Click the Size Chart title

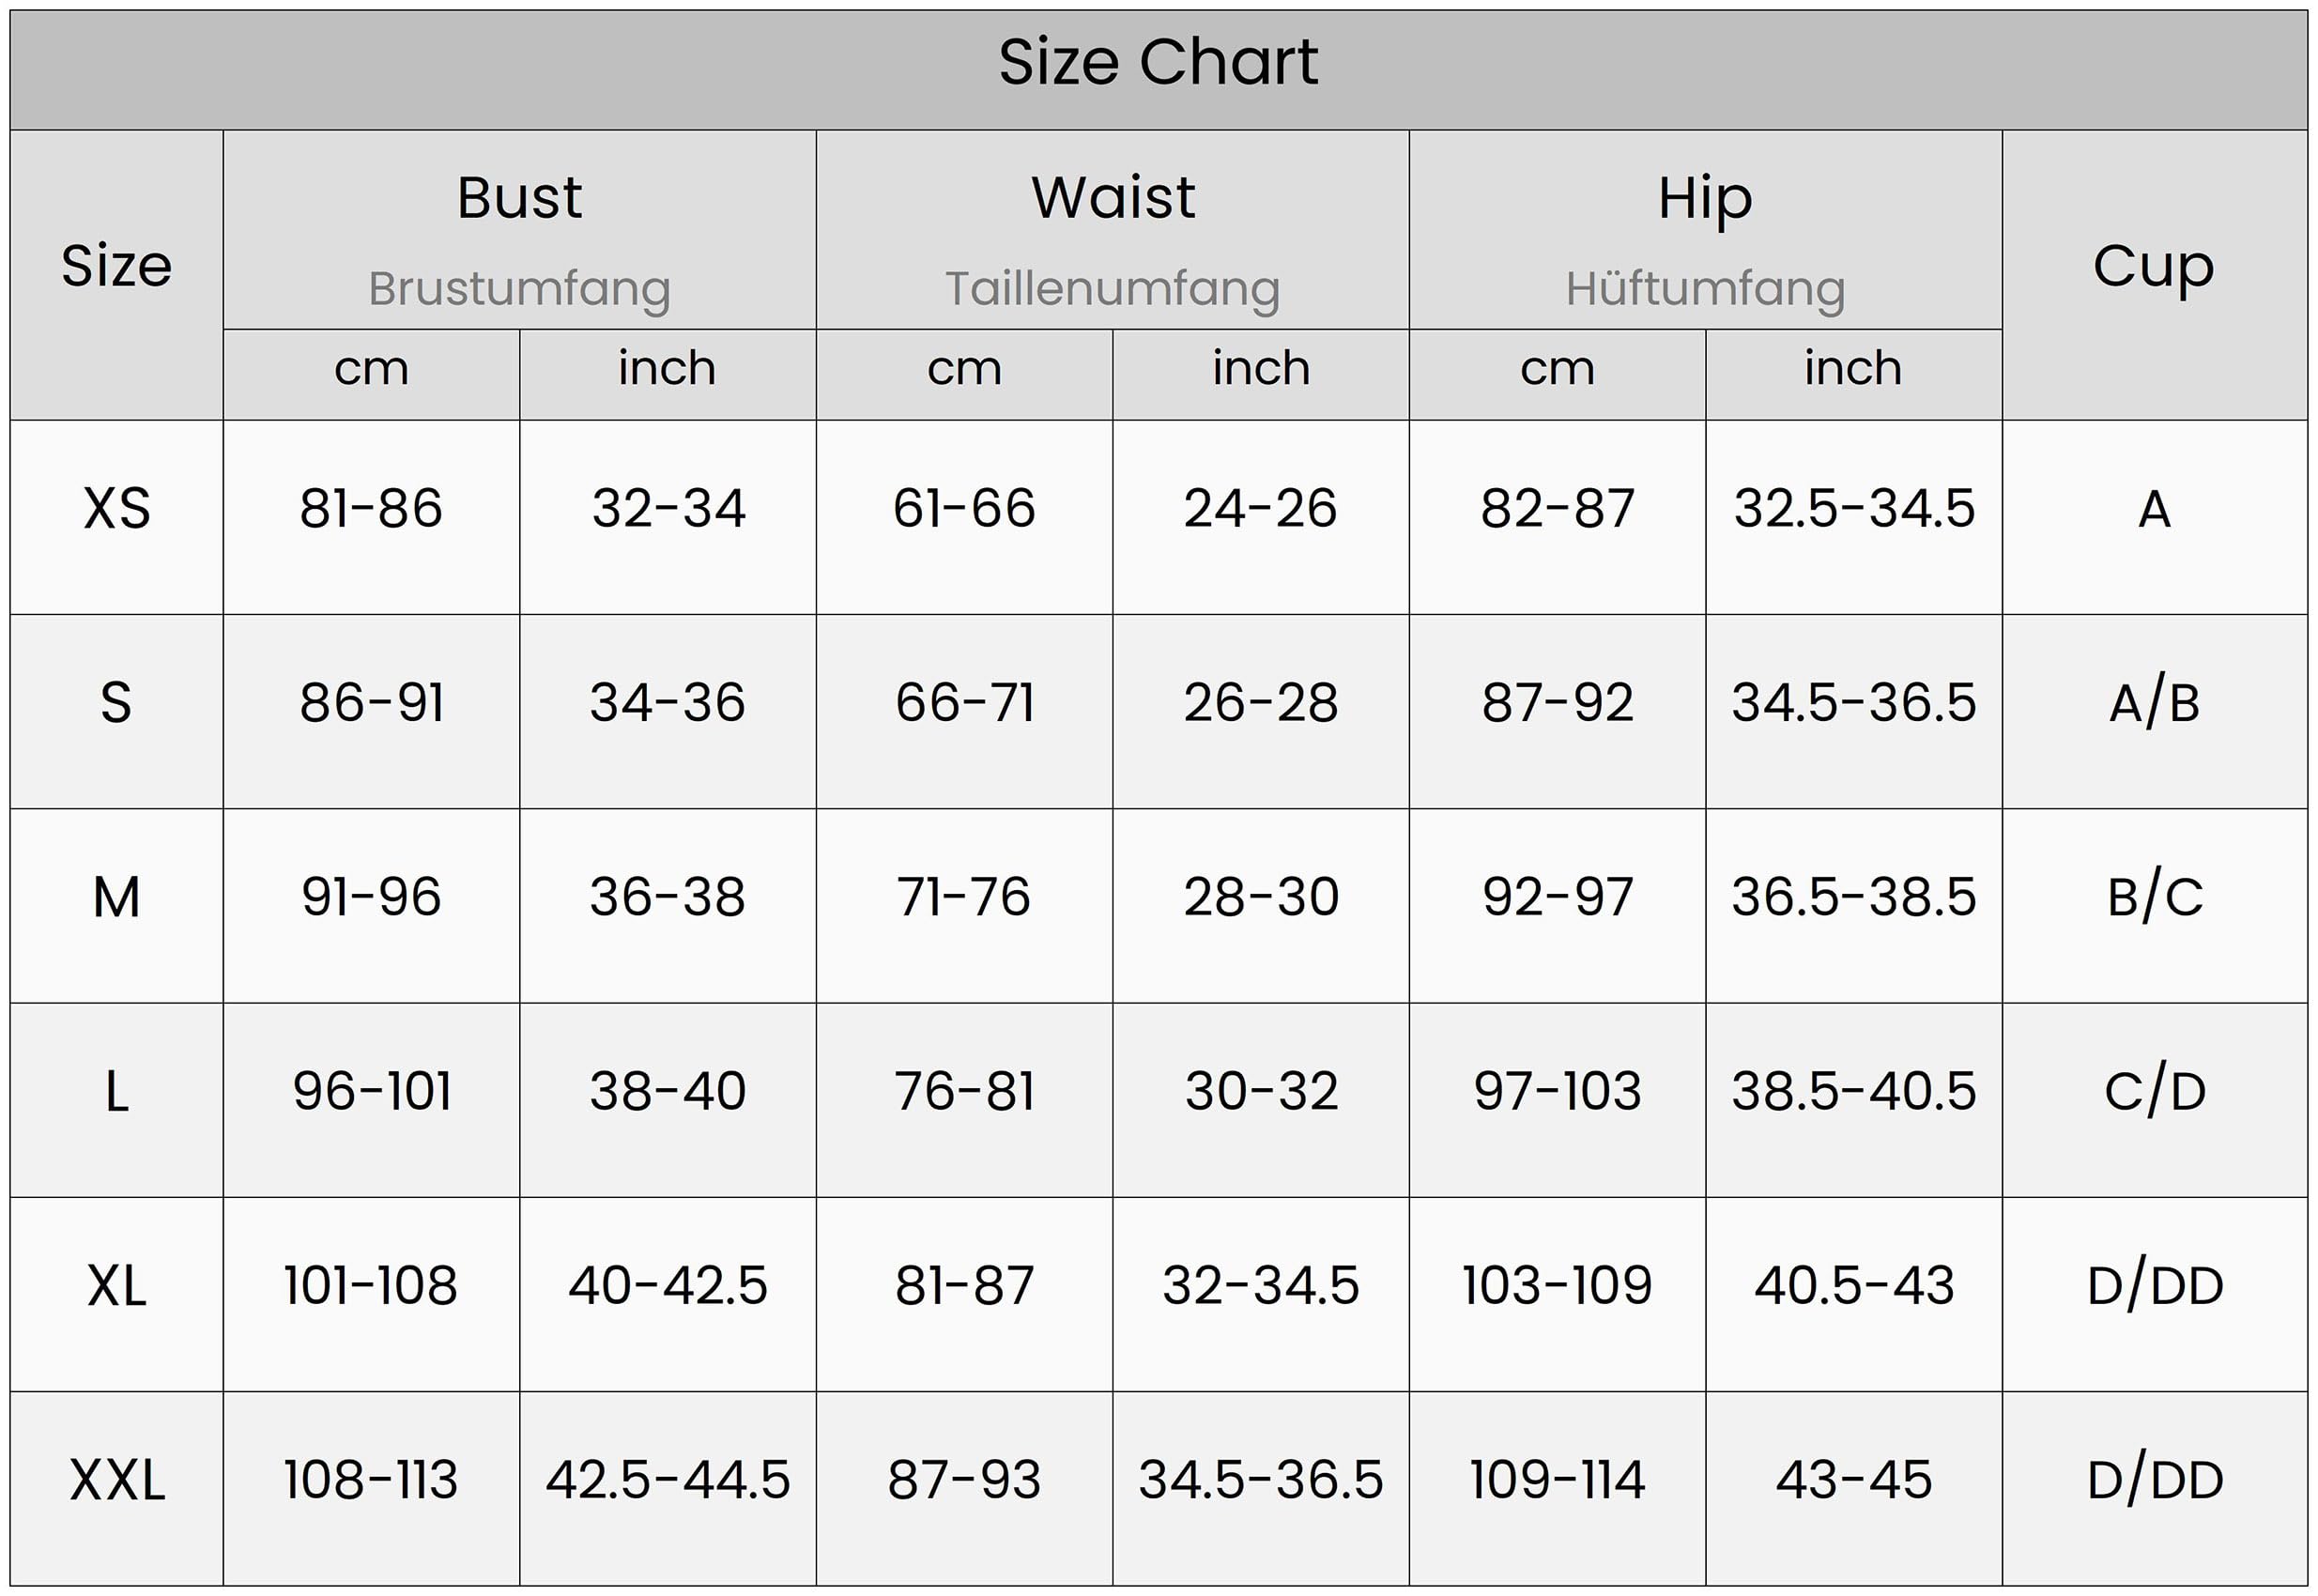pos(1158,62)
